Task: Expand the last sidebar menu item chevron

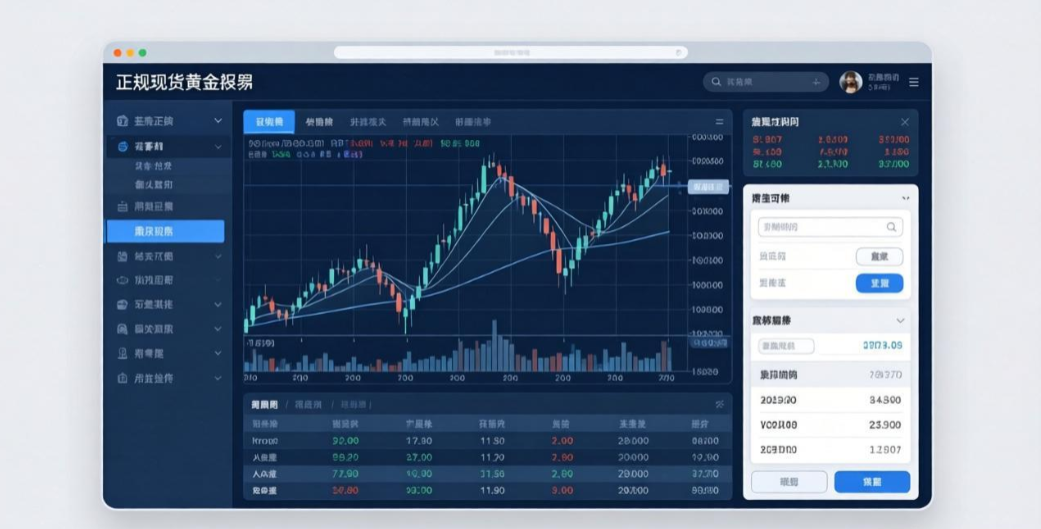Action: tap(218, 379)
